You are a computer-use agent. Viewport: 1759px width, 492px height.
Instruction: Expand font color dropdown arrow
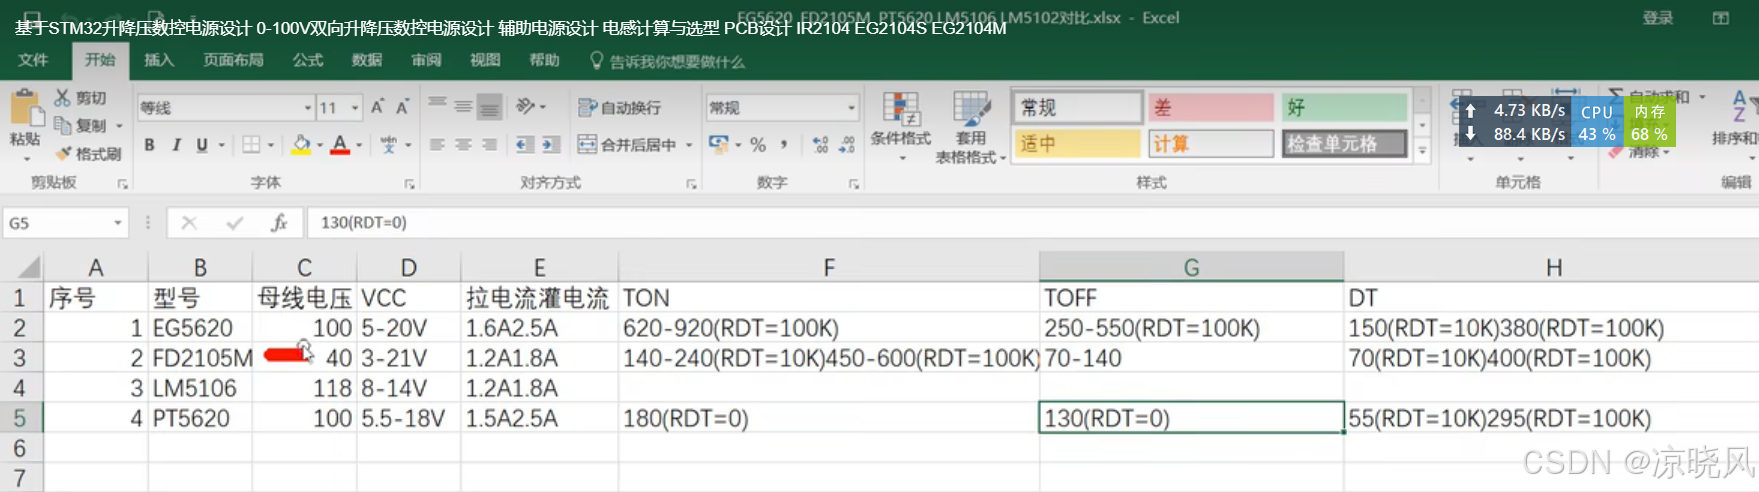[359, 146]
